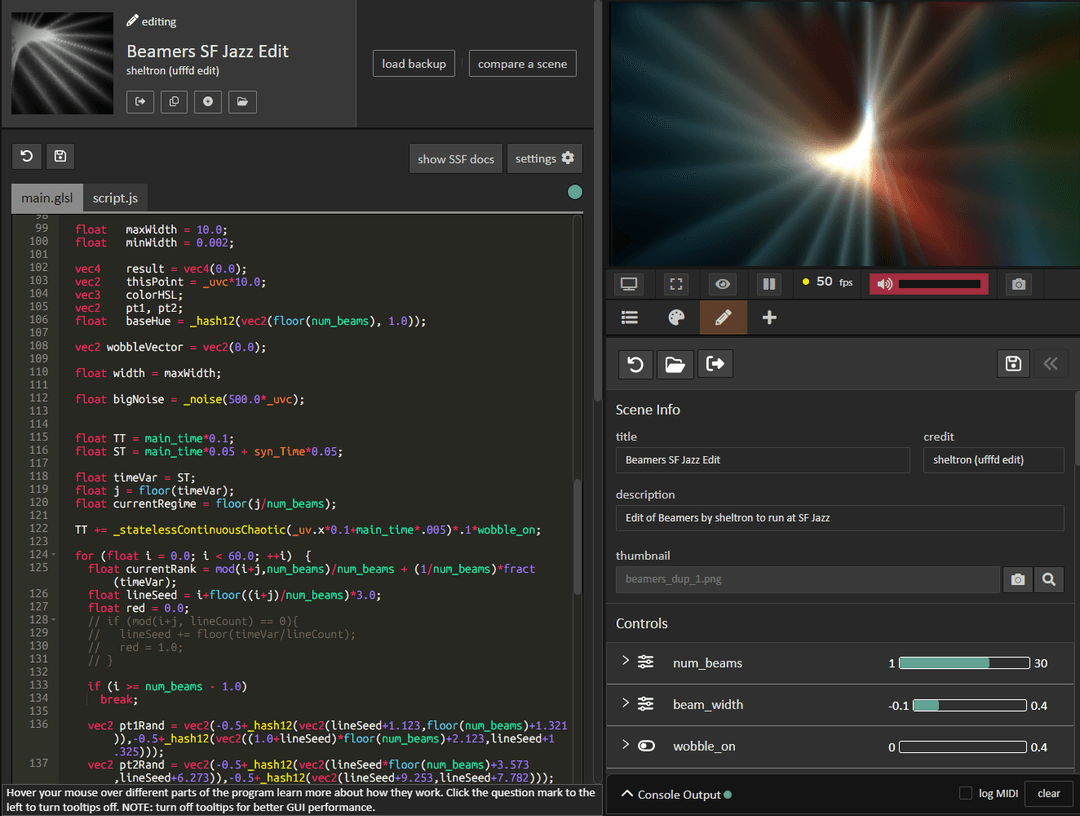Fold the comment block on line 128
The width and height of the screenshot is (1080, 816).
click(x=54, y=620)
